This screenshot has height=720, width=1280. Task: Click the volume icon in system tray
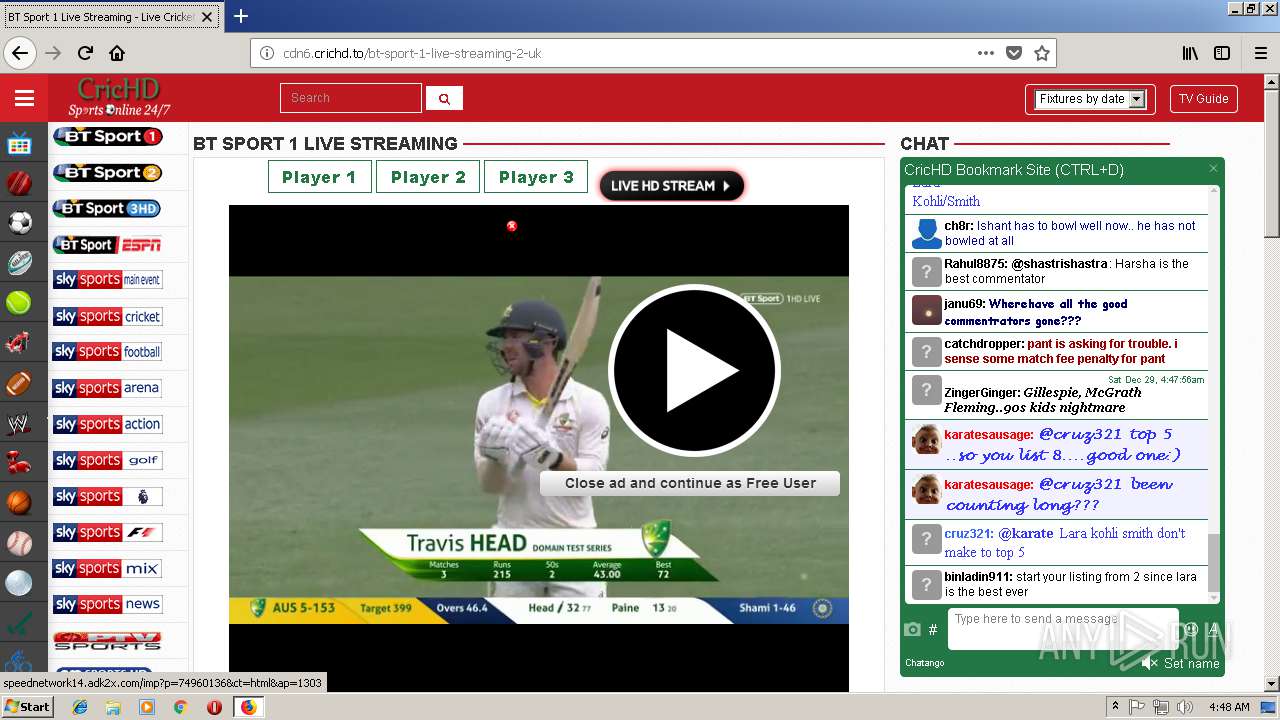(1185, 707)
